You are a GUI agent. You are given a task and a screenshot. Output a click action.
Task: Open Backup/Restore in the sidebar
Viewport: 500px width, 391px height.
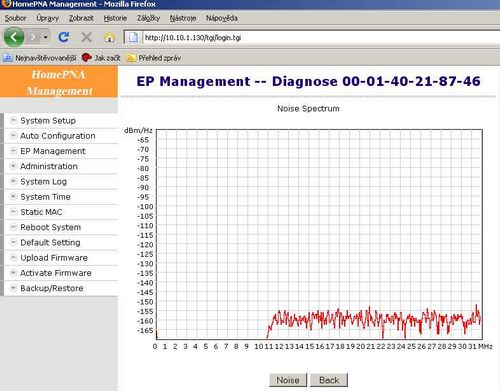[x=52, y=288]
